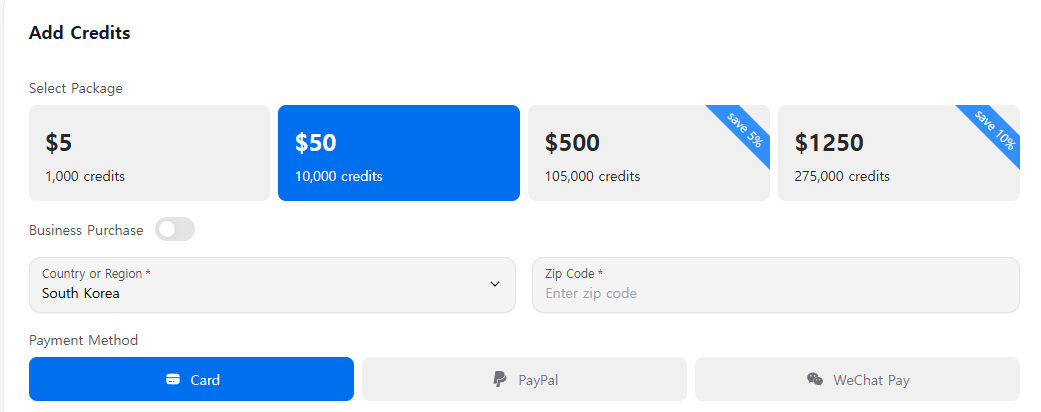Select the $5 package for 1,000 credits
This screenshot has width=1041, height=412.
tap(149, 153)
